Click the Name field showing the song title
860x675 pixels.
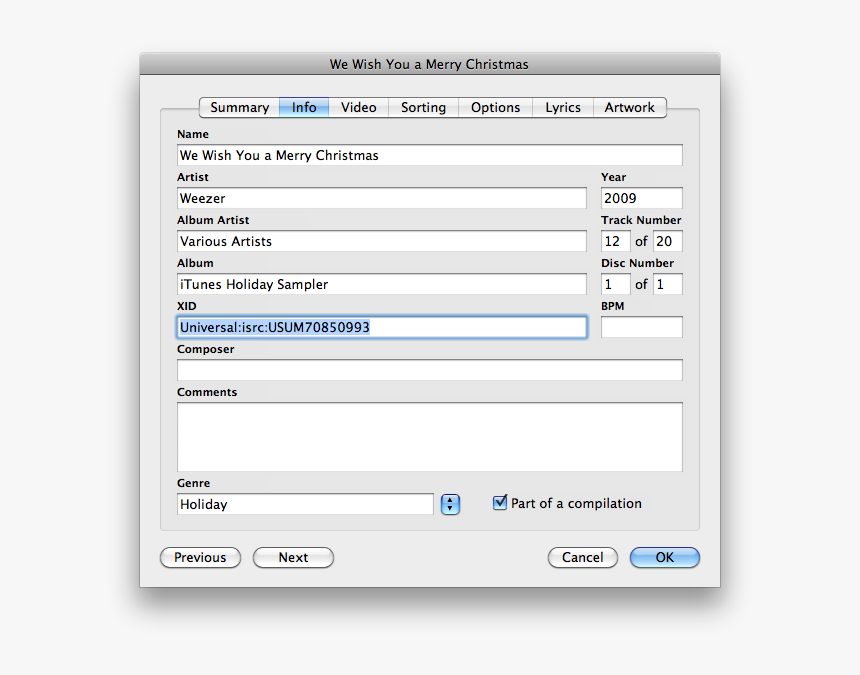tap(430, 155)
